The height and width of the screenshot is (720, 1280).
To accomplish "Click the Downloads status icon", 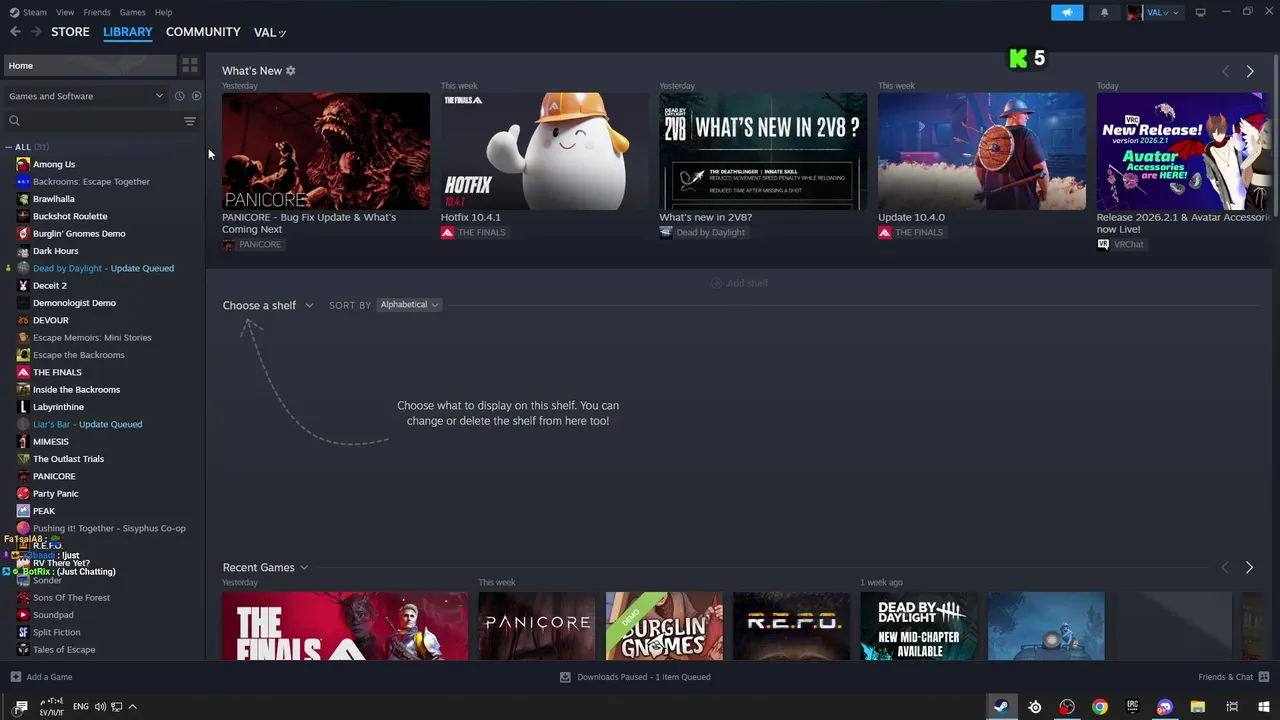I will click(x=565, y=677).
